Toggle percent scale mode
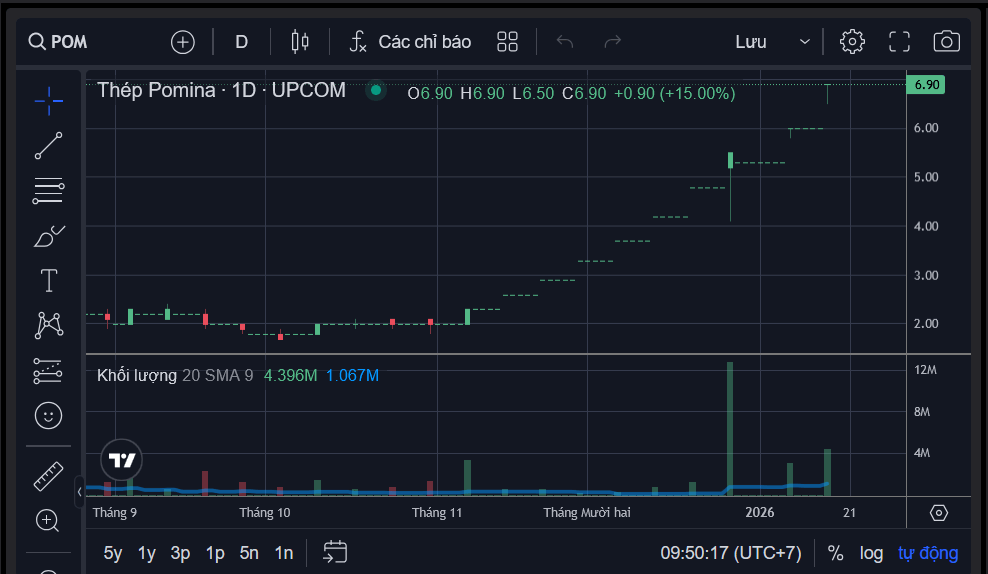 pos(835,553)
